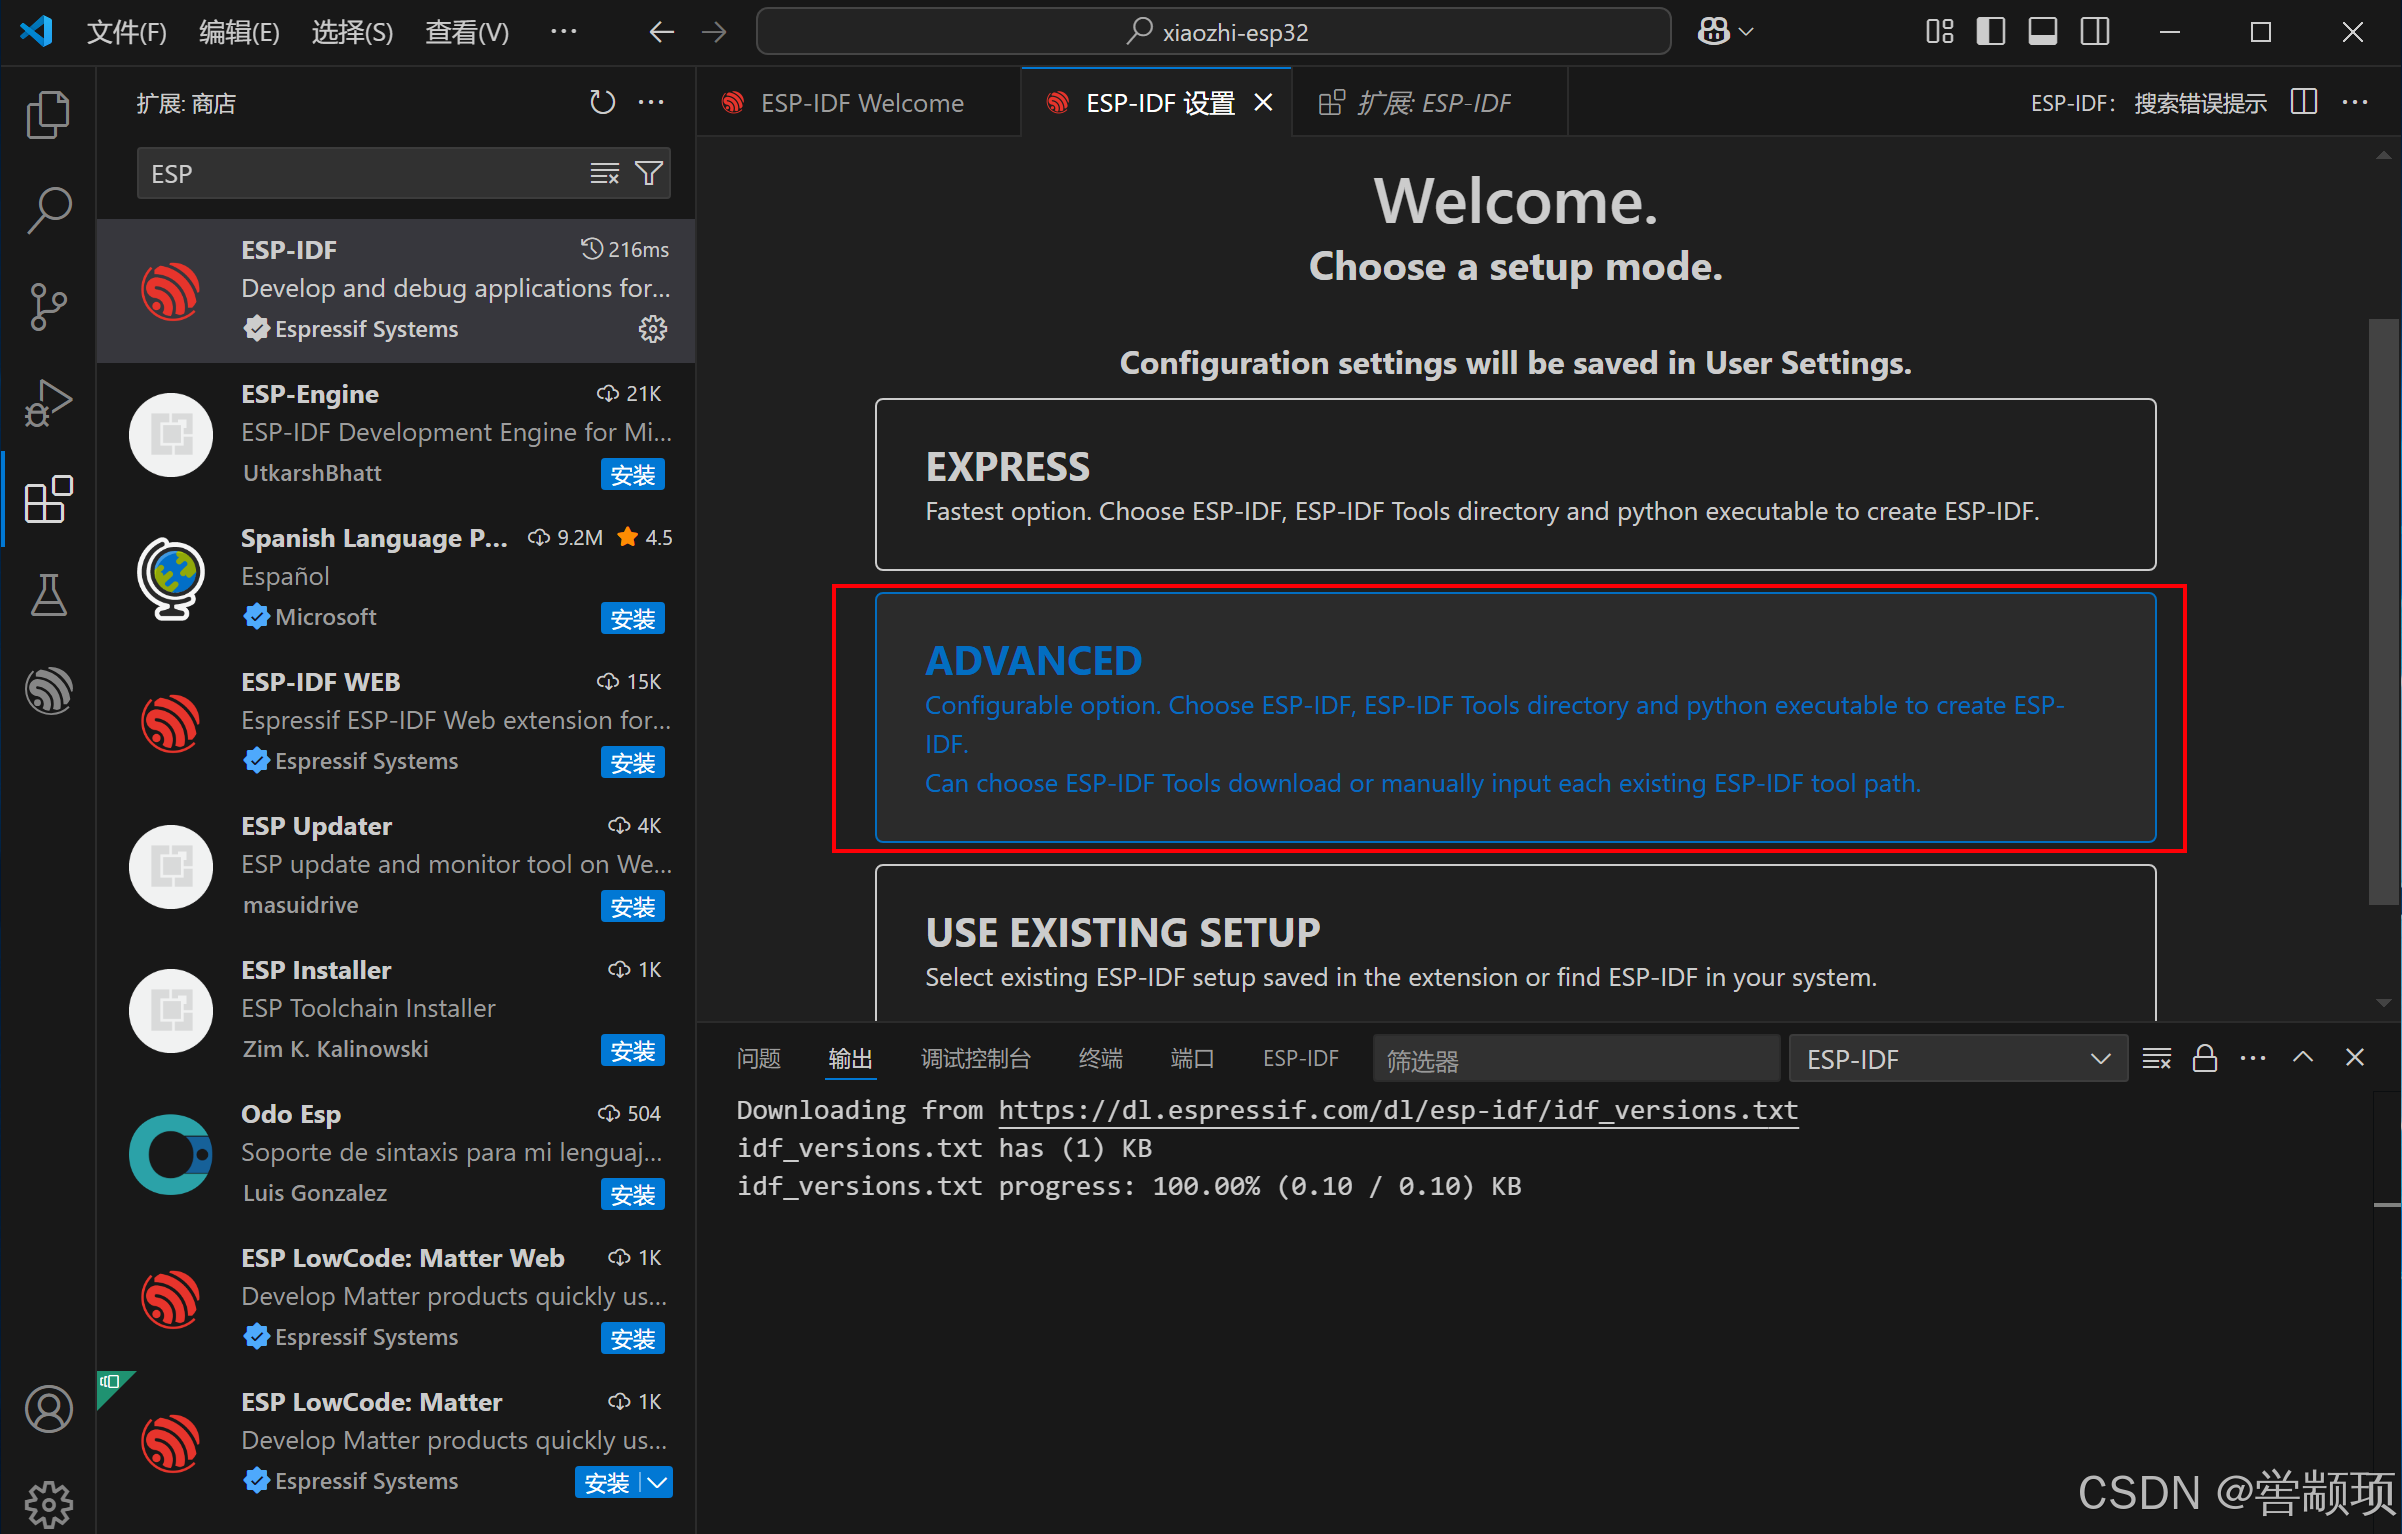This screenshot has height=1534, width=2402.
Task: Click the output 筛选器 filter field
Action: 1575,1059
